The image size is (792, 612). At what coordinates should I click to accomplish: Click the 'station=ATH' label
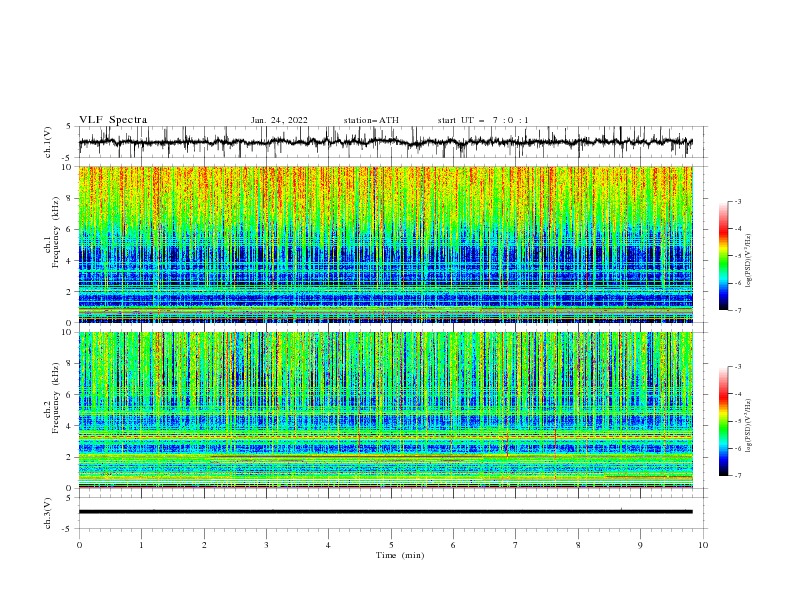371,120
